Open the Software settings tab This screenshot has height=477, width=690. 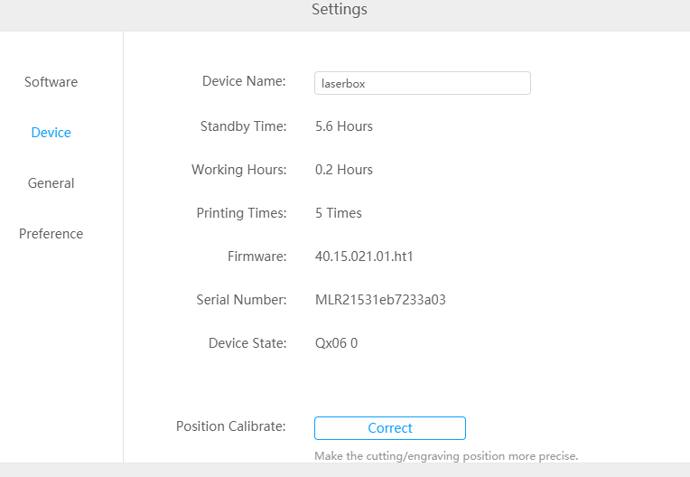[x=51, y=82]
